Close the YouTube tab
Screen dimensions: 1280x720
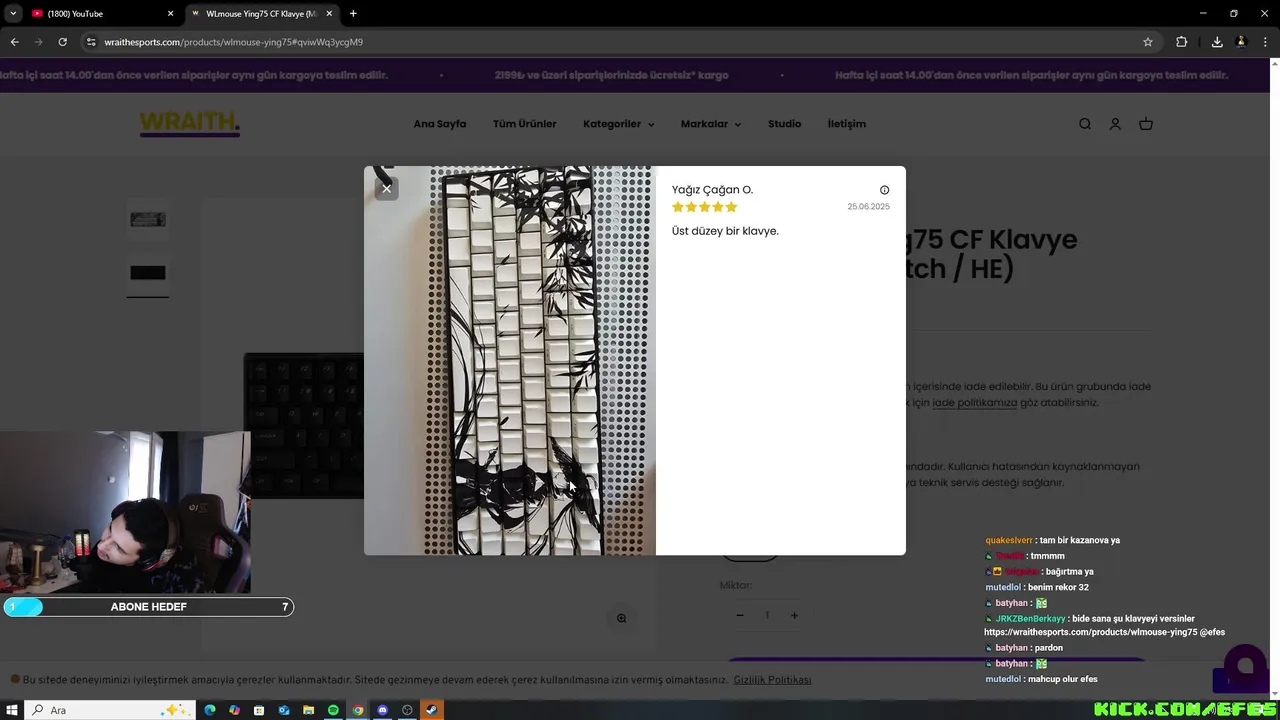(170, 14)
